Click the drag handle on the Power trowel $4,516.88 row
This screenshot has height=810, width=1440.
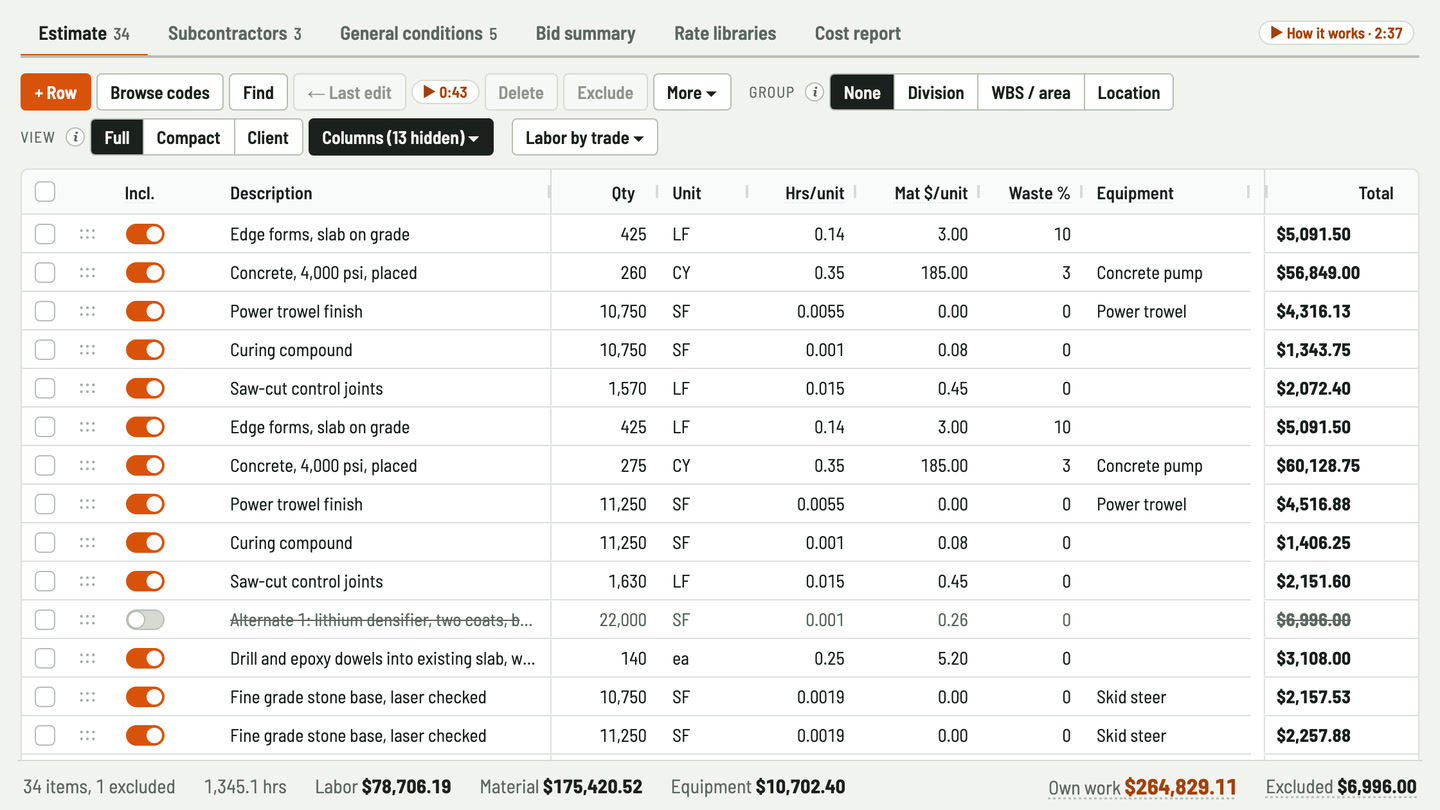click(x=88, y=504)
